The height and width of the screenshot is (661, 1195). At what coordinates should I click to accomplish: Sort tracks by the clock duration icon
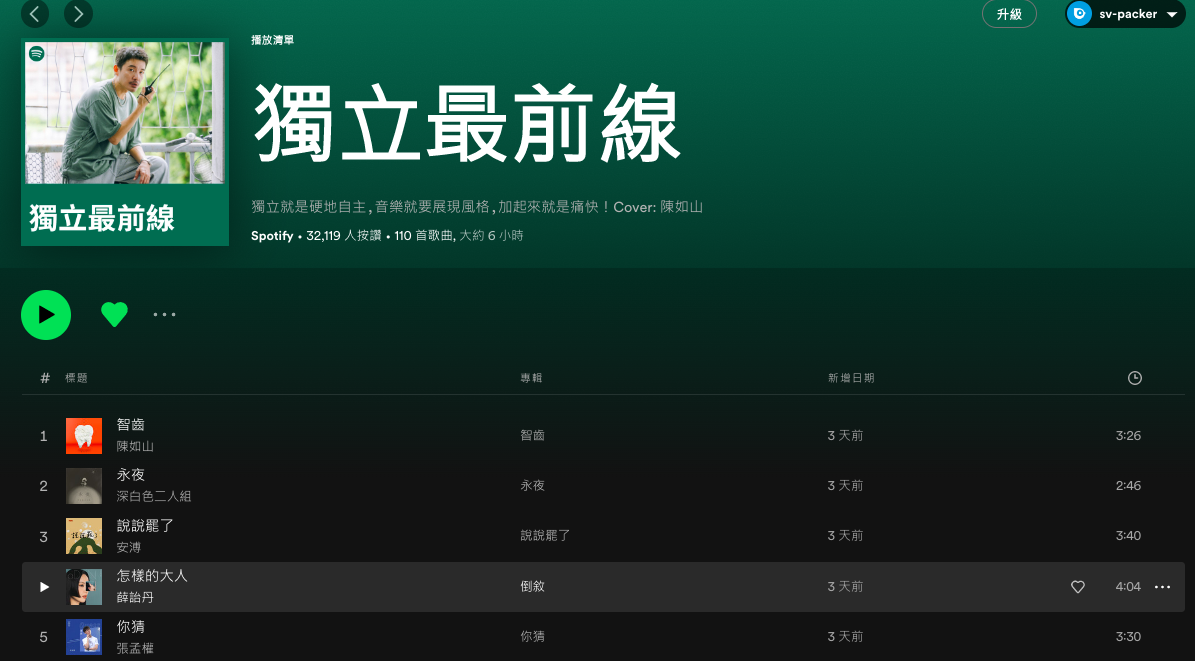pyautogui.click(x=1134, y=378)
